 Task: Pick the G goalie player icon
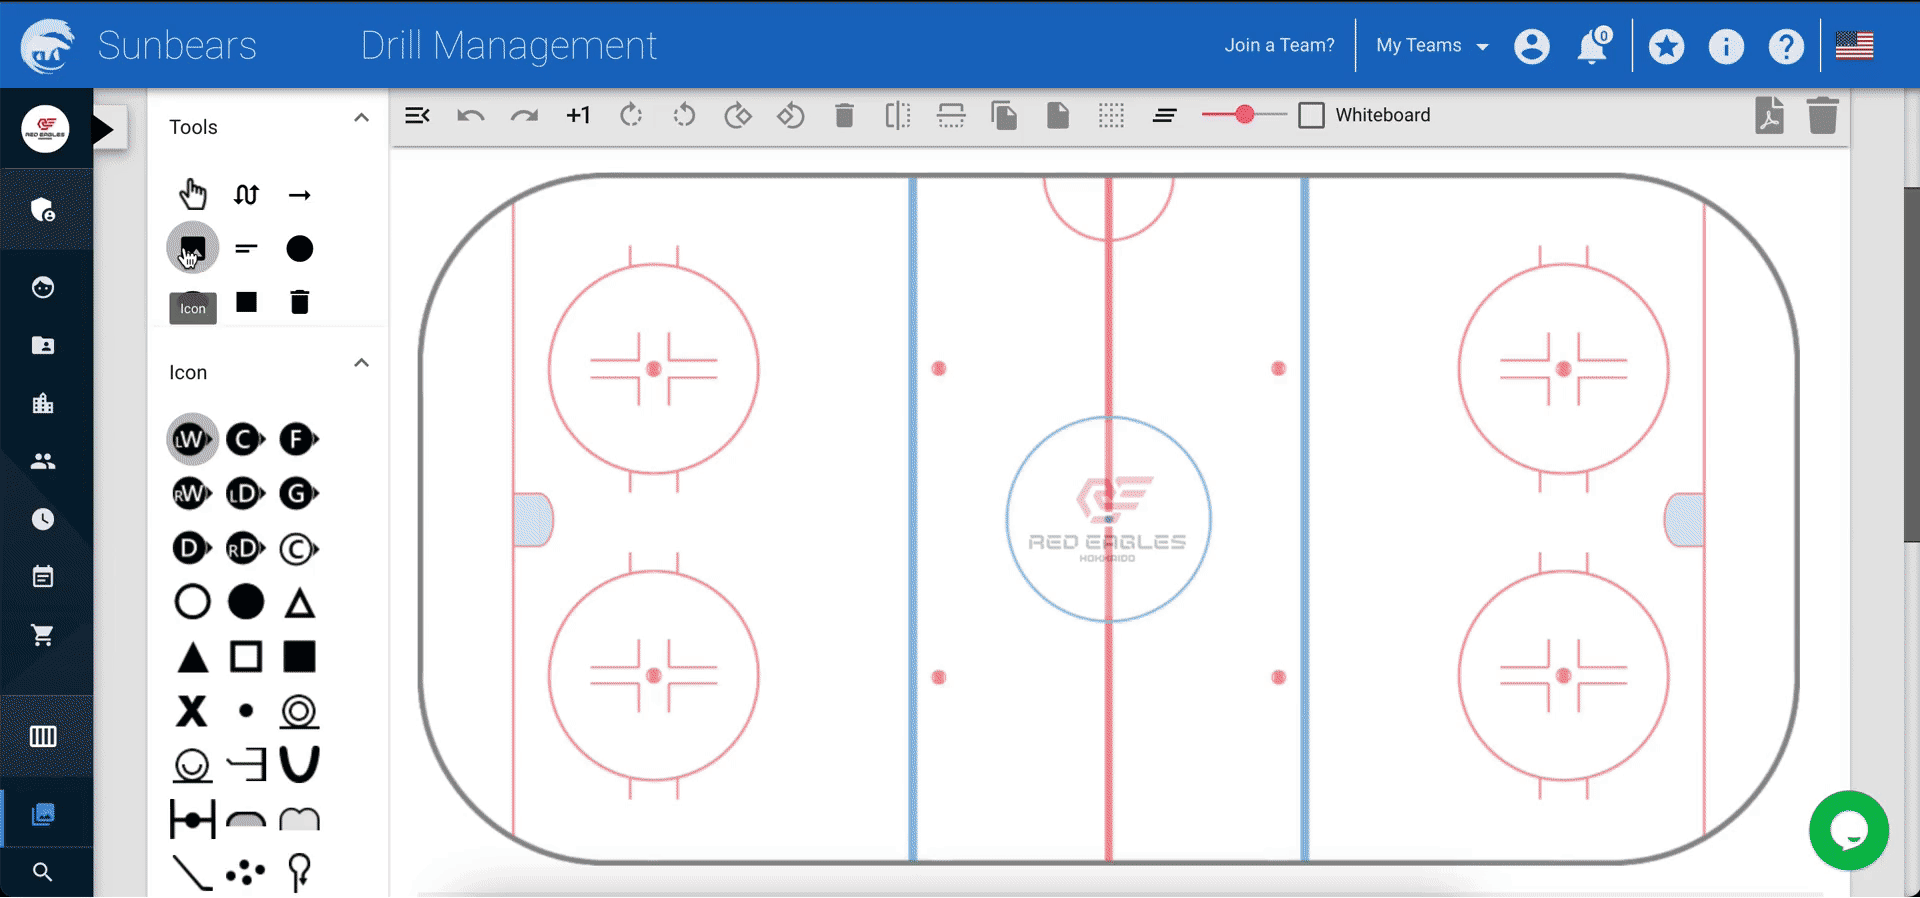pyautogui.click(x=298, y=493)
